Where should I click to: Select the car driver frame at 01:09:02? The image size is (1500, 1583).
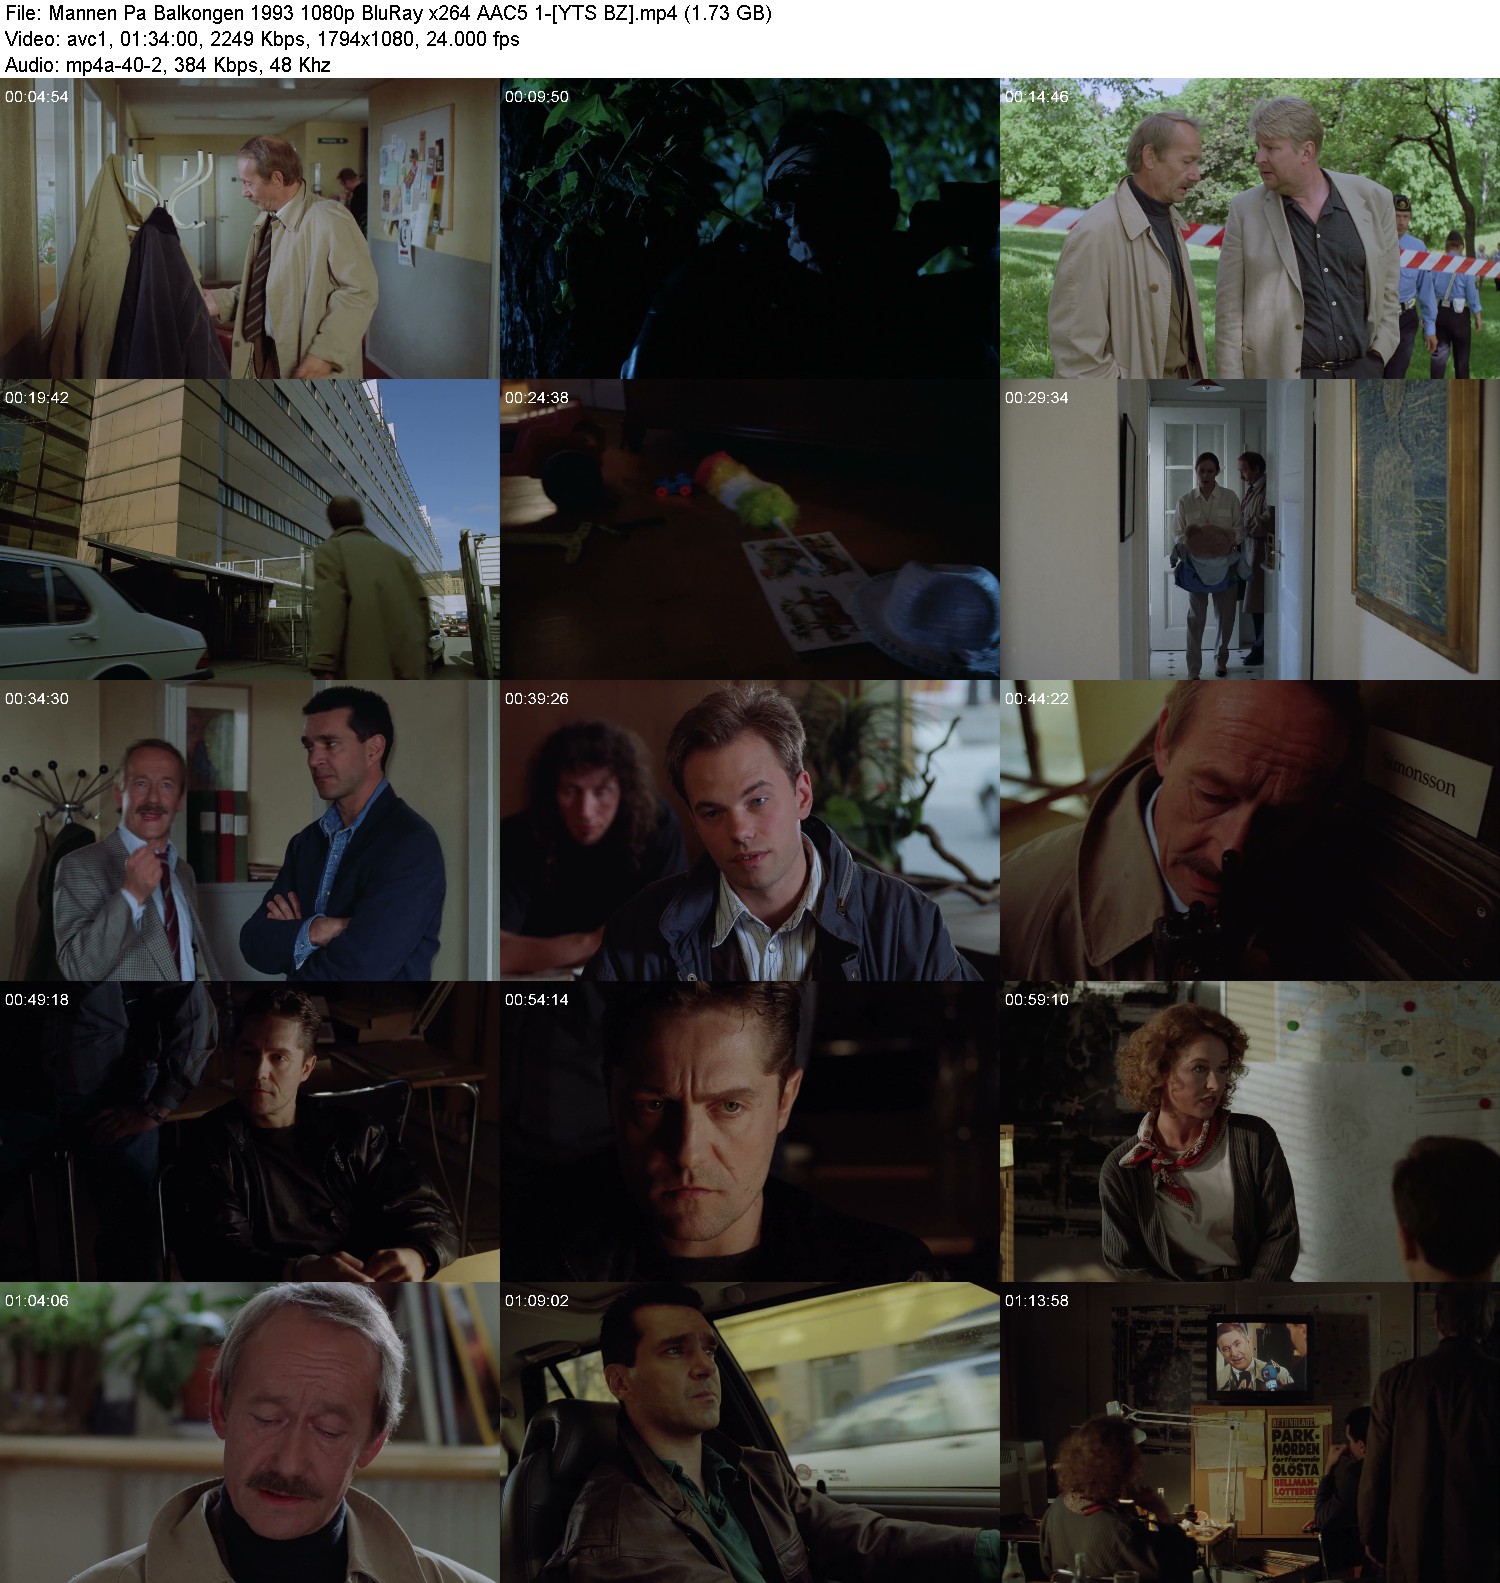750,1432
